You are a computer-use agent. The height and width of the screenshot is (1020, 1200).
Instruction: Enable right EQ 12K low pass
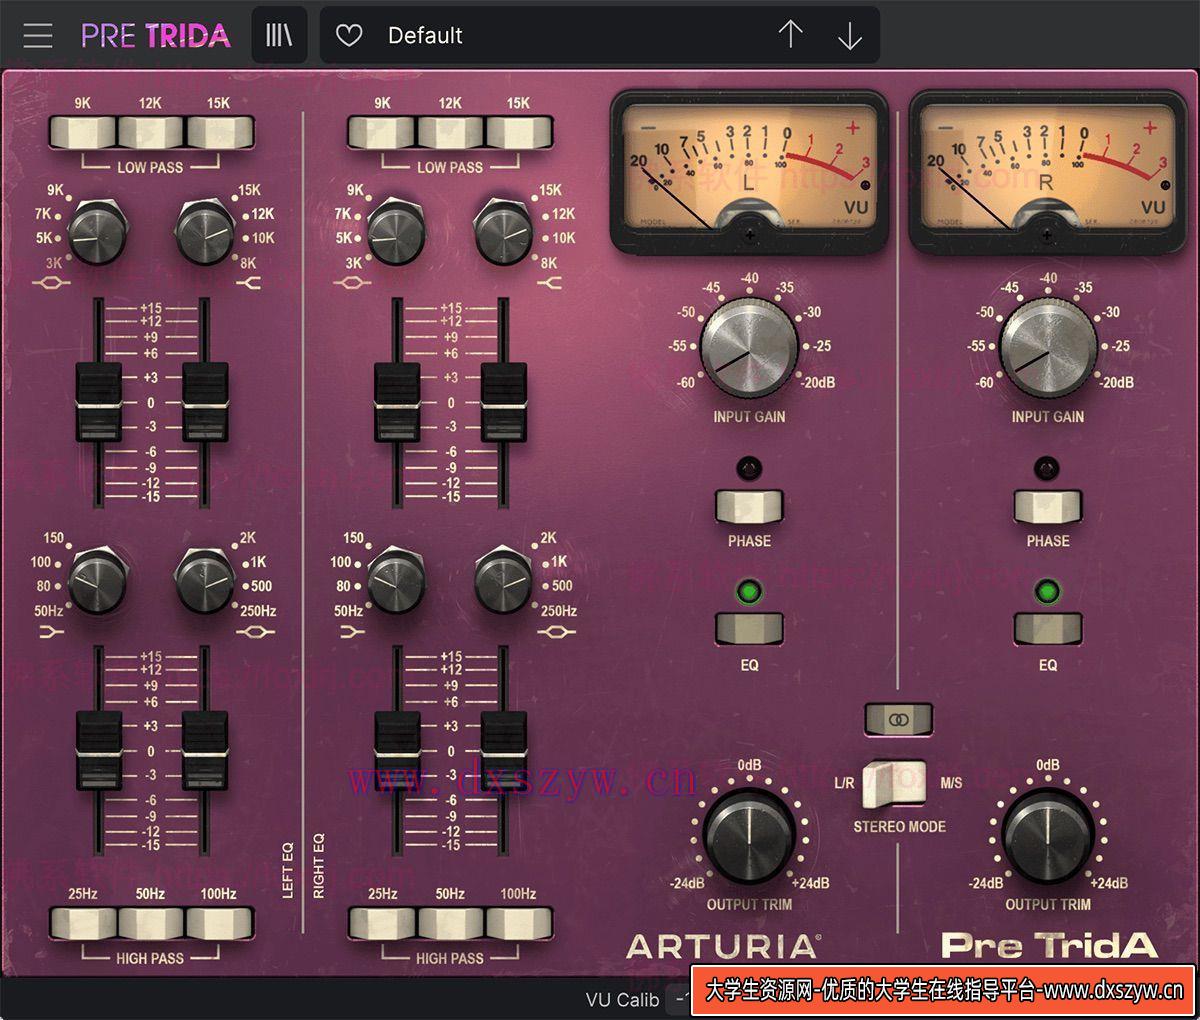[450, 132]
